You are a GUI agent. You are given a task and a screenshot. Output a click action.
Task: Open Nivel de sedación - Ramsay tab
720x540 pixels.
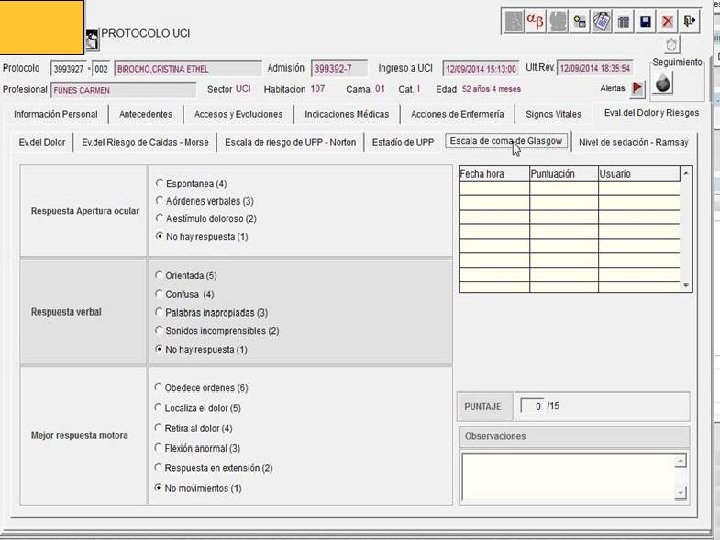pos(633,142)
